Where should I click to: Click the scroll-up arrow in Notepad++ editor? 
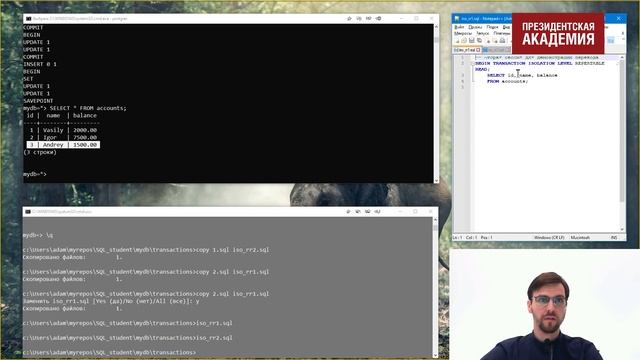(x=622, y=58)
